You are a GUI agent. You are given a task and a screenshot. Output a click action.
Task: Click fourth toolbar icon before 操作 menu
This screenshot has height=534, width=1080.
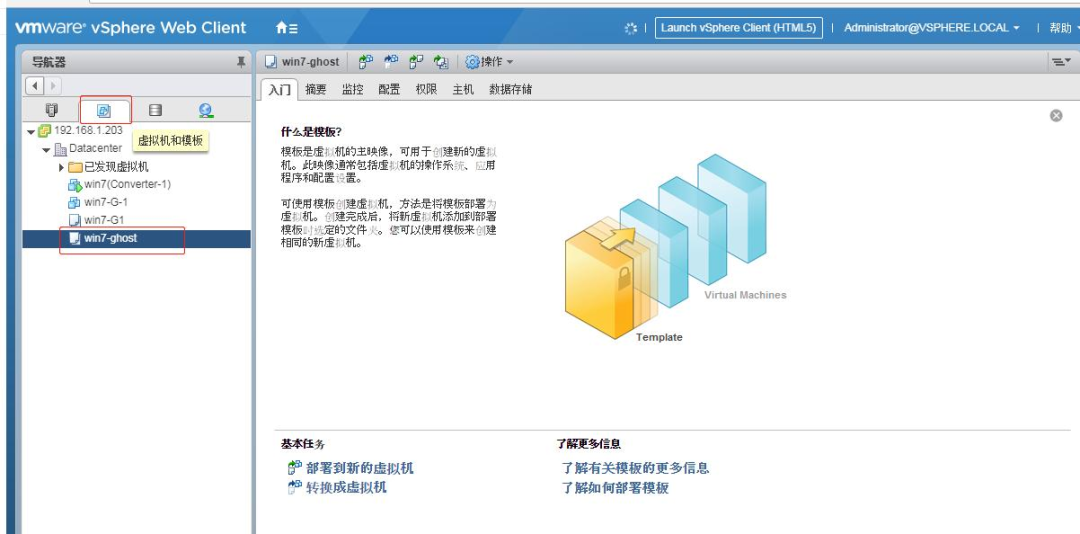[x=440, y=62]
